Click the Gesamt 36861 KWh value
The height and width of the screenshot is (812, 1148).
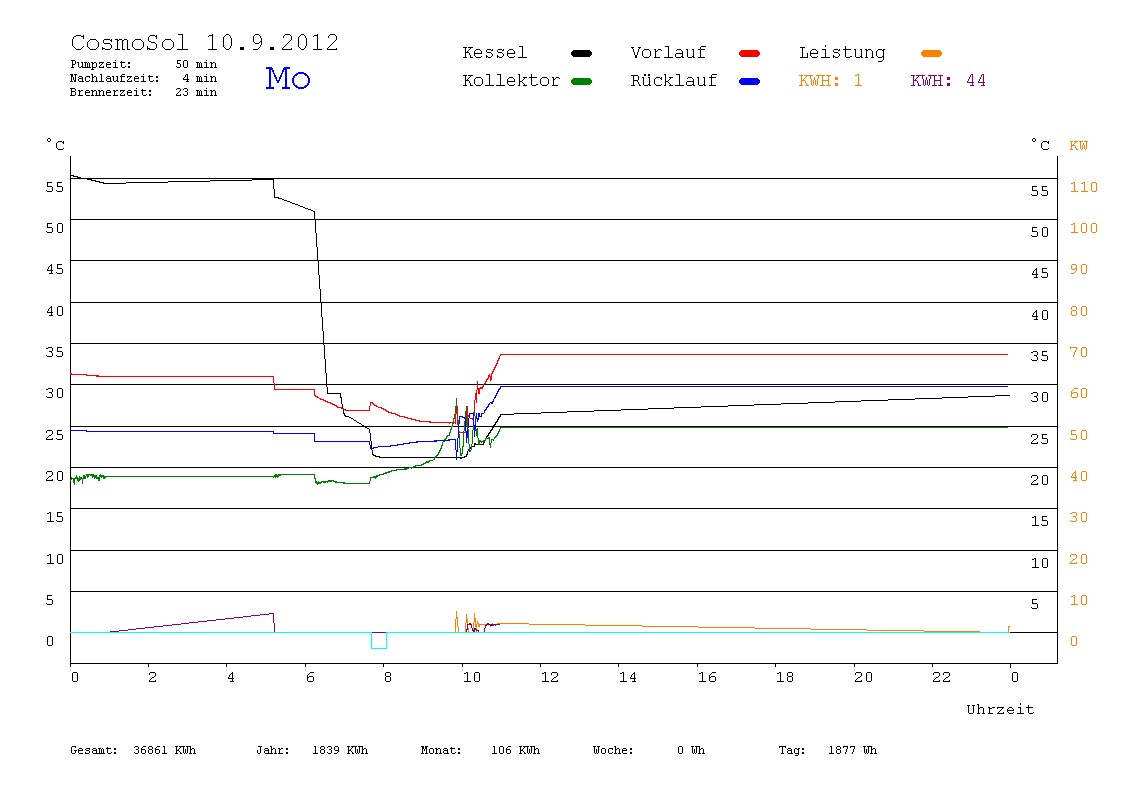pos(165,750)
